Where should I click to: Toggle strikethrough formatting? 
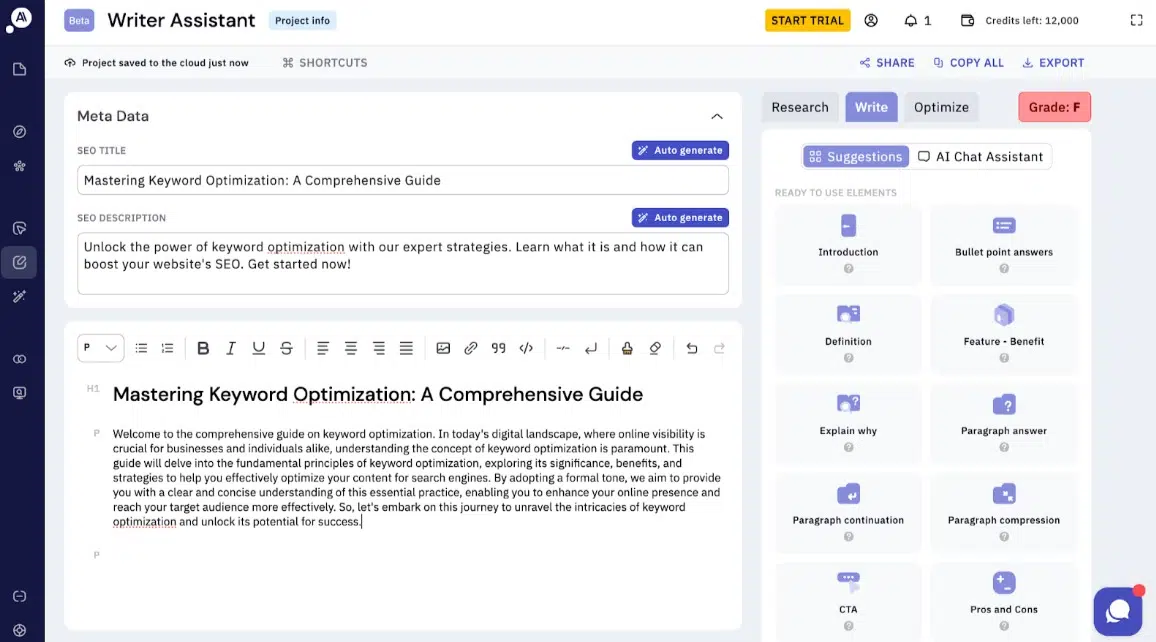tap(287, 348)
